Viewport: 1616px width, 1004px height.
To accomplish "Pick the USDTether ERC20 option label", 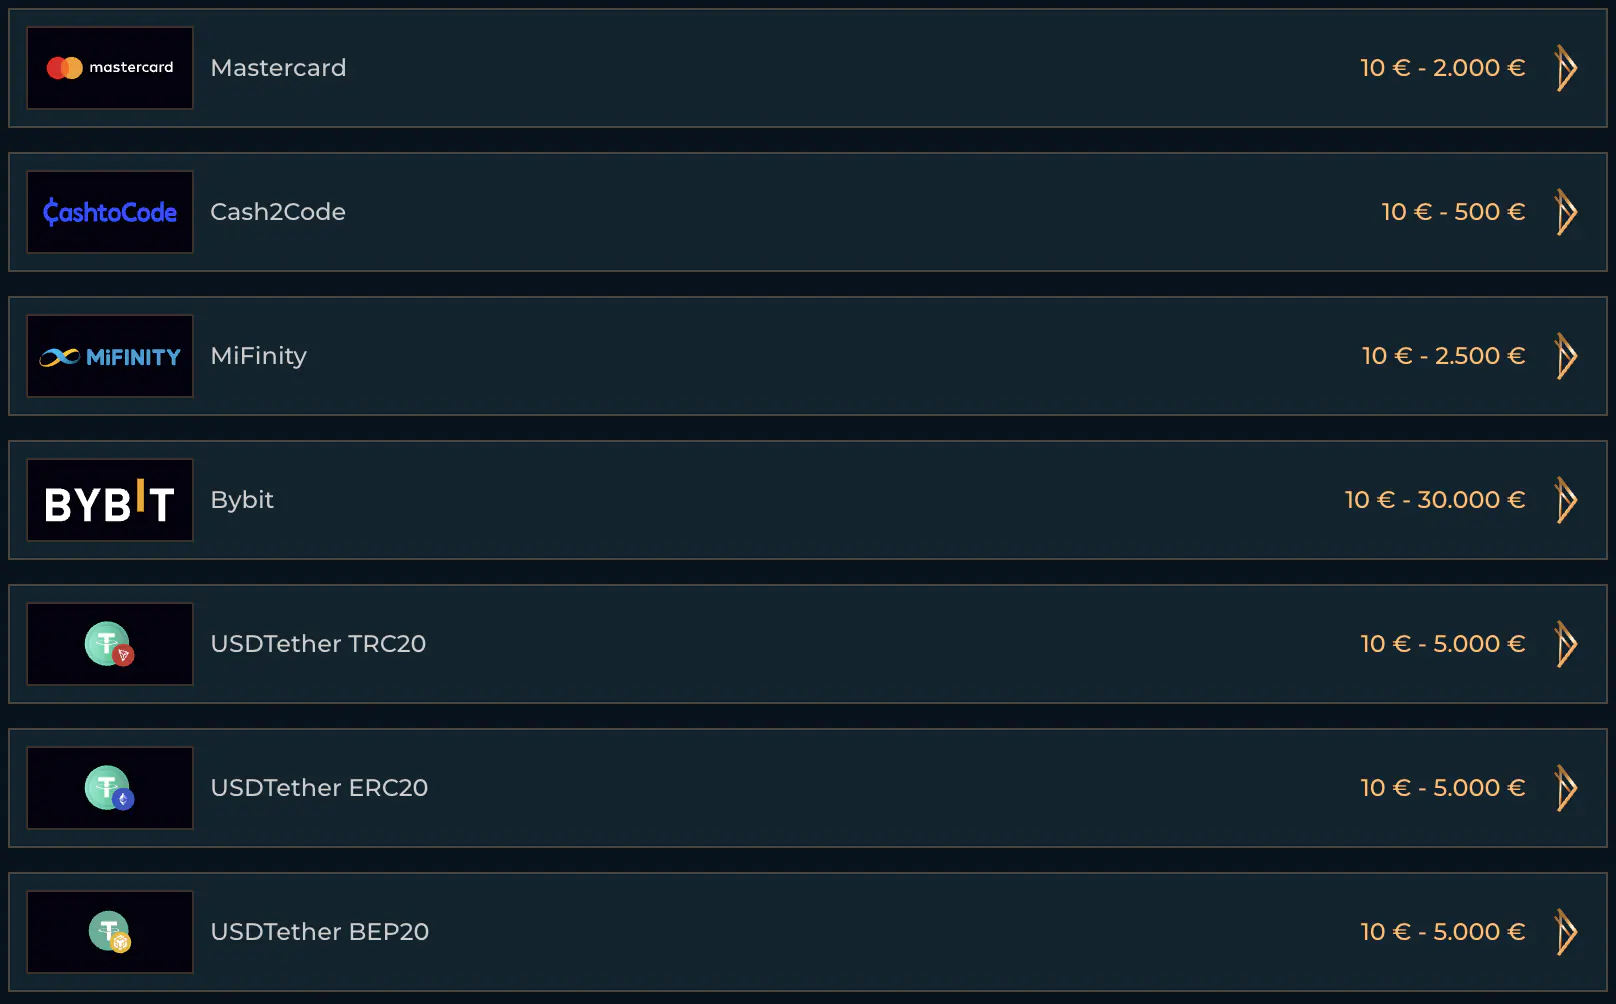I will 319,788.
